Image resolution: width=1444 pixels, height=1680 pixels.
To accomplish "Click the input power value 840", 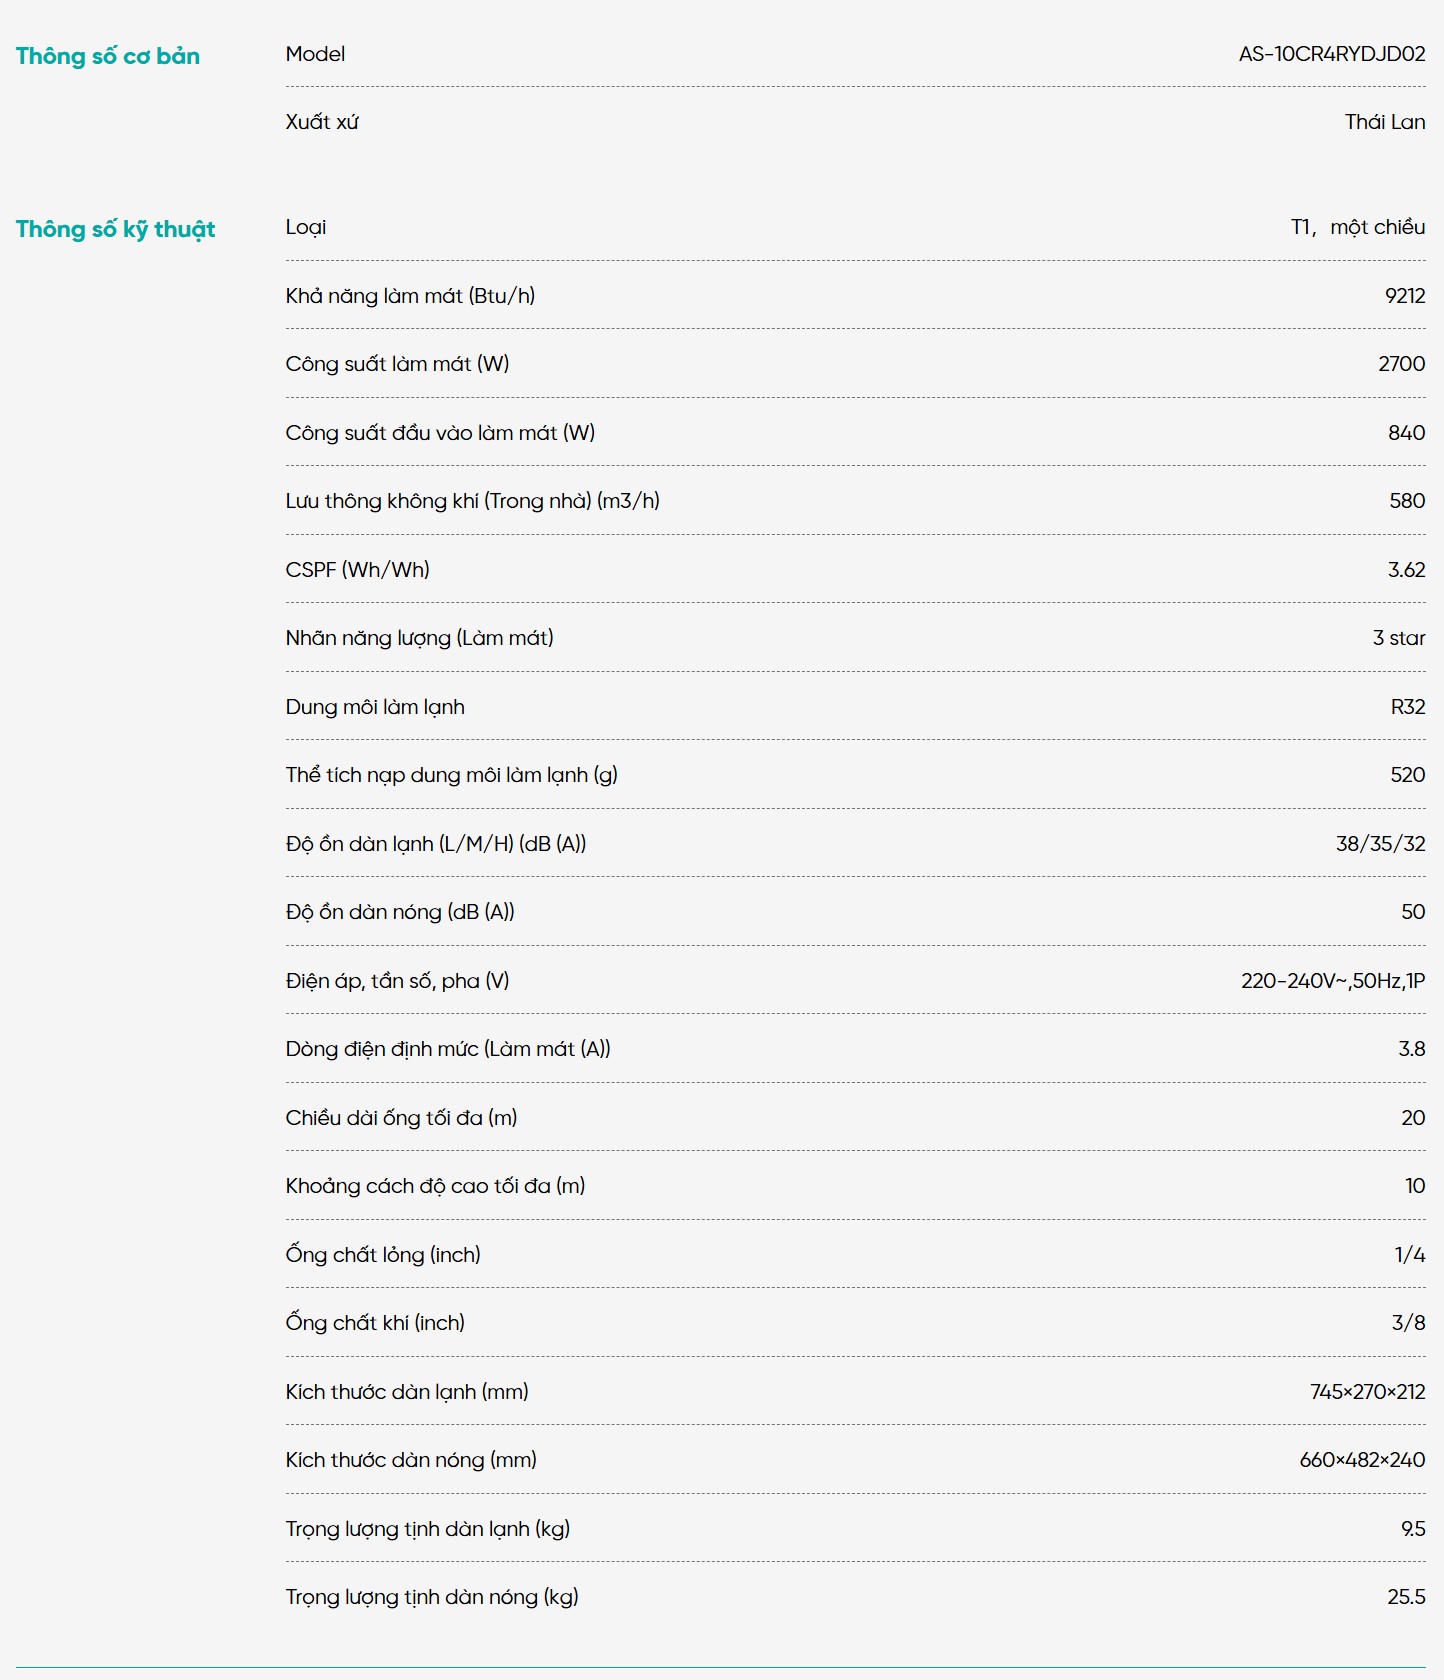I will click(x=1406, y=433).
